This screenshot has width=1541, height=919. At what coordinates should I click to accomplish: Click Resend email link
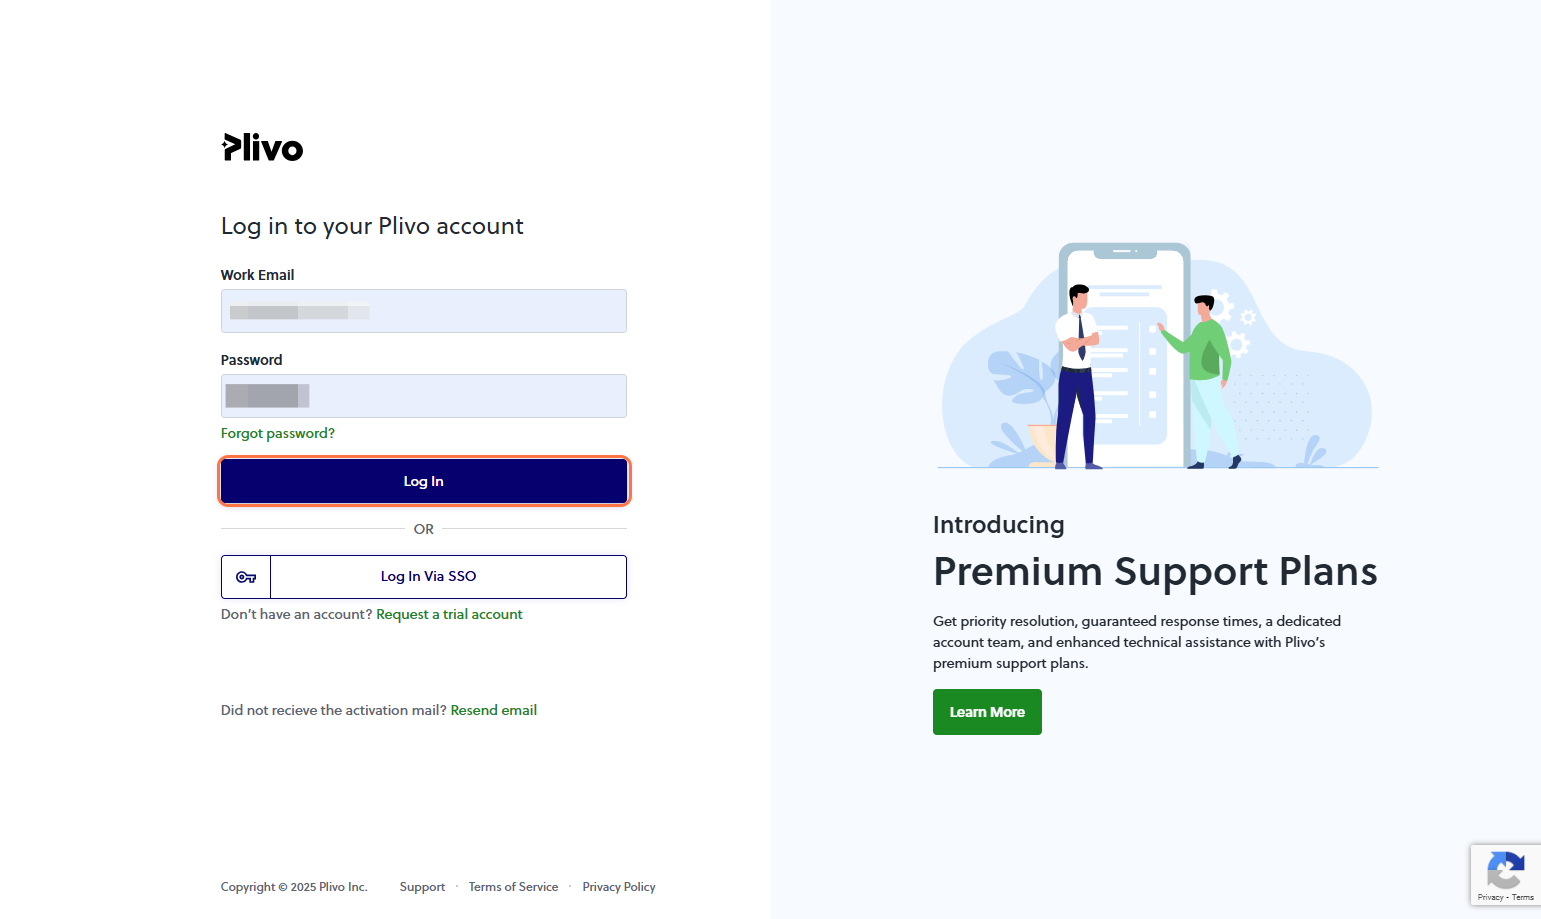coord(493,710)
